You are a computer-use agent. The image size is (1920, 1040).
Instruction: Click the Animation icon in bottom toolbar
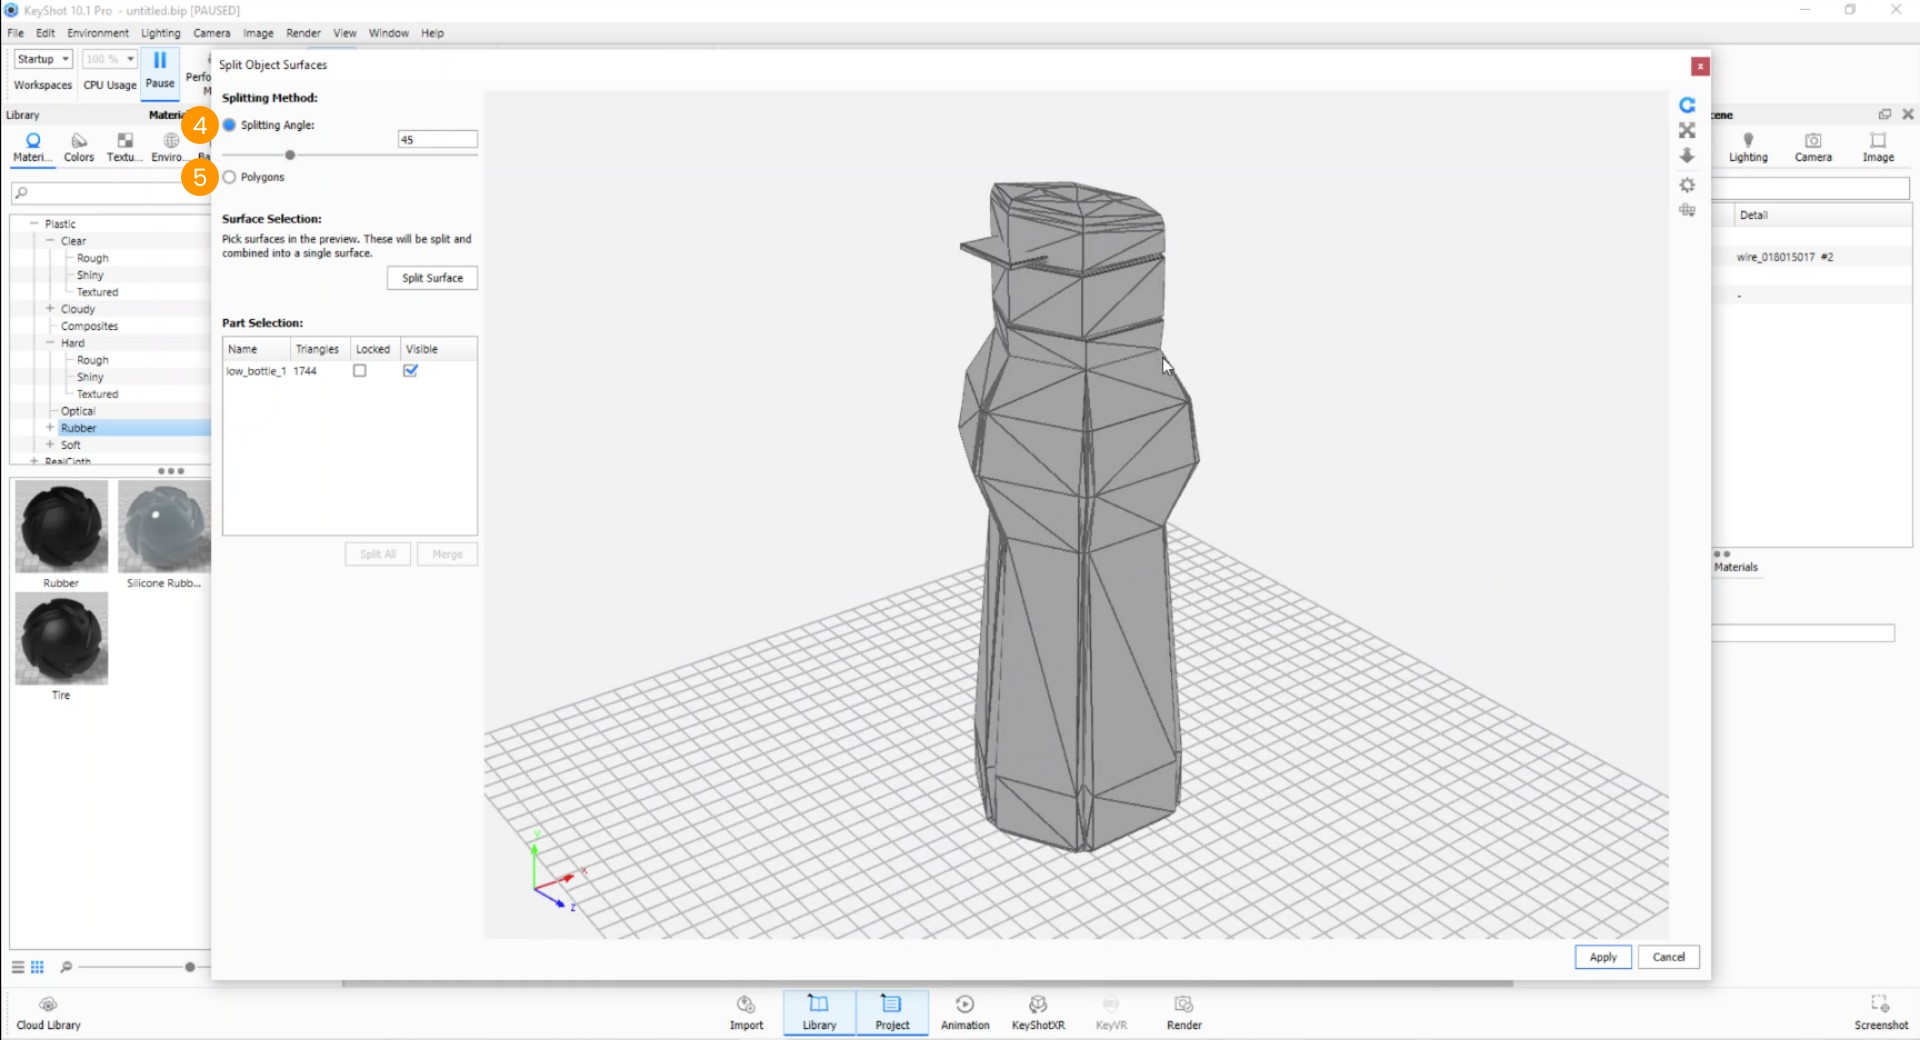964,1012
